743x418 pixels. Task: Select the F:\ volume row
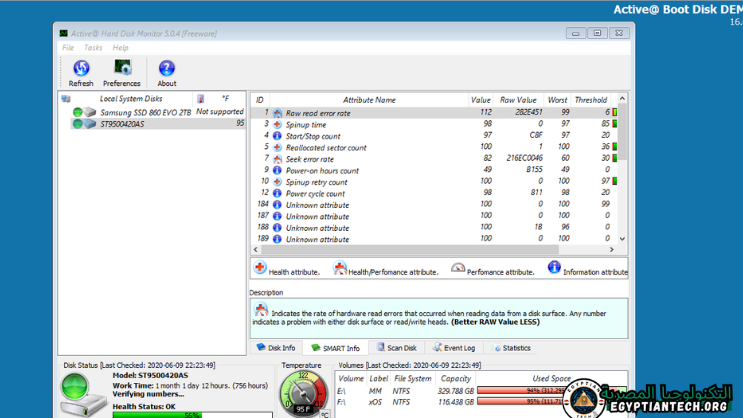[480, 402]
